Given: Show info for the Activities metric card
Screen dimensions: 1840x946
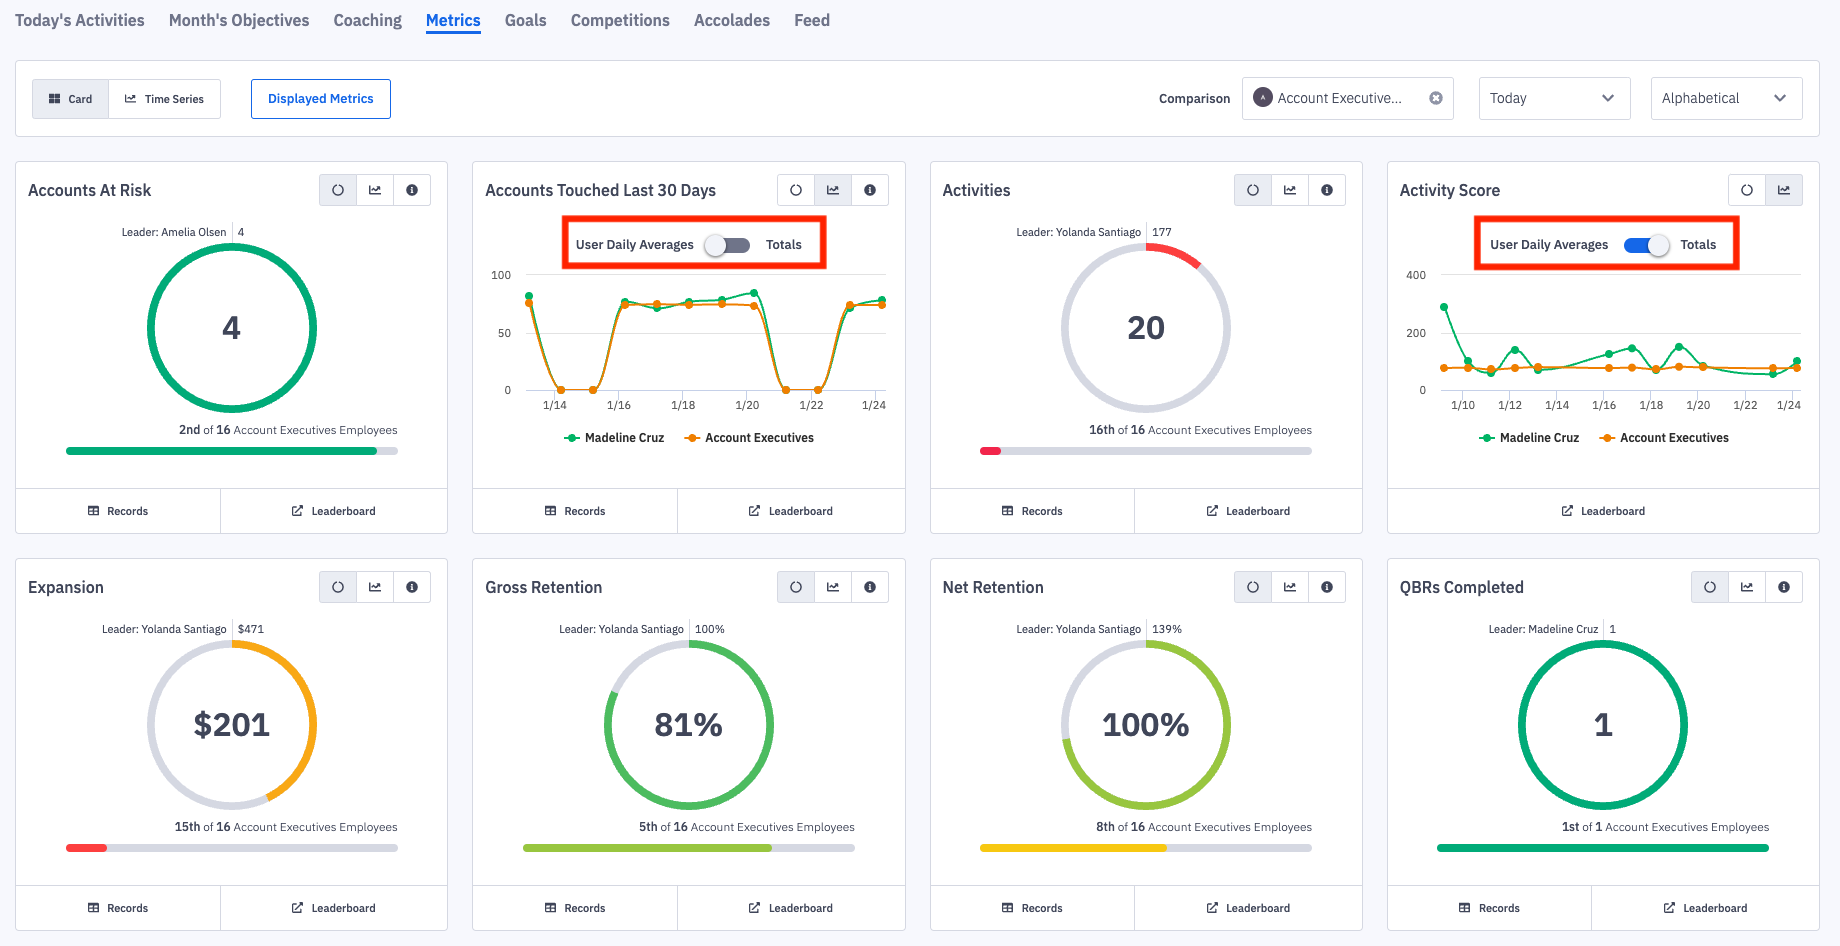Looking at the screenshot, I should pyautogui.click(x=1326, y=190).
